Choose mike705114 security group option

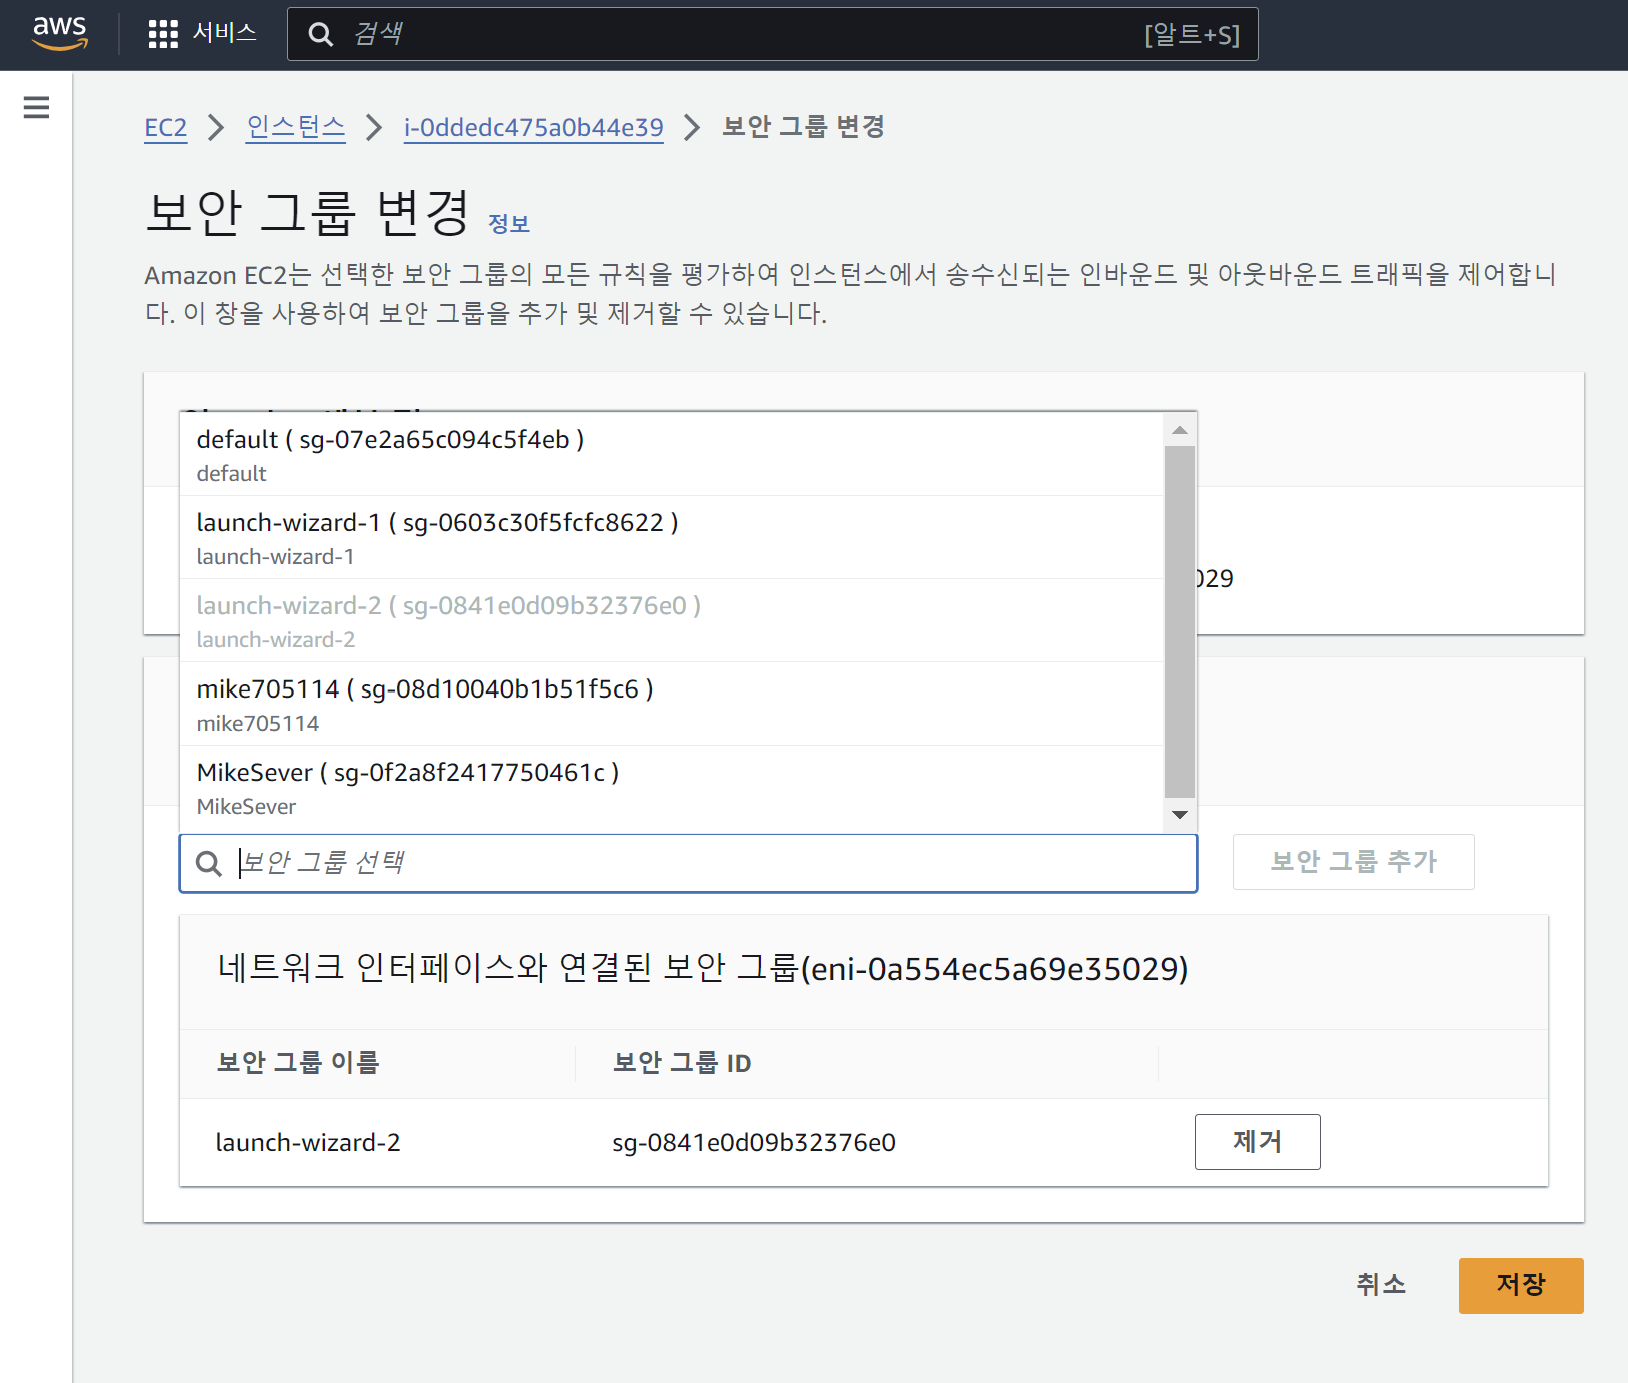click(x=672, y=704)
